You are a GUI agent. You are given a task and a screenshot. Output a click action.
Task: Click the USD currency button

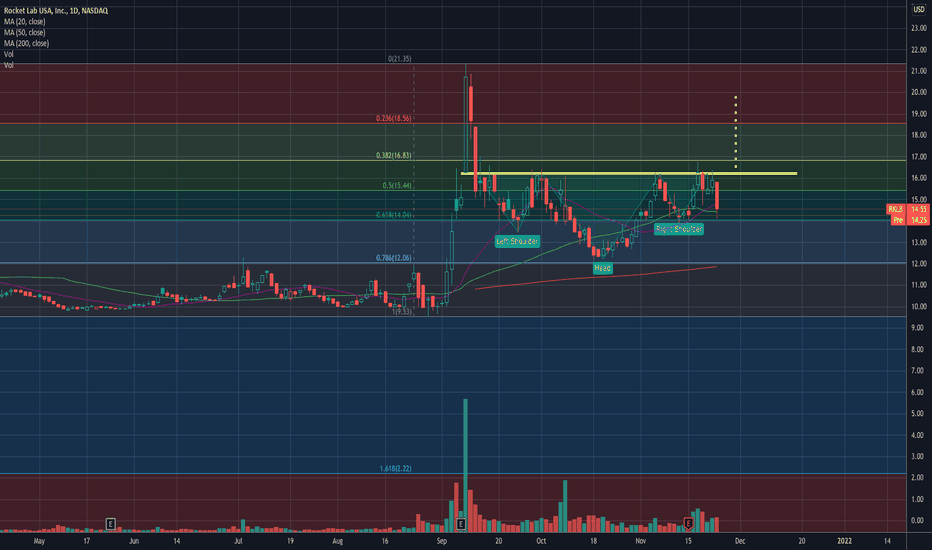pos(919,10)
